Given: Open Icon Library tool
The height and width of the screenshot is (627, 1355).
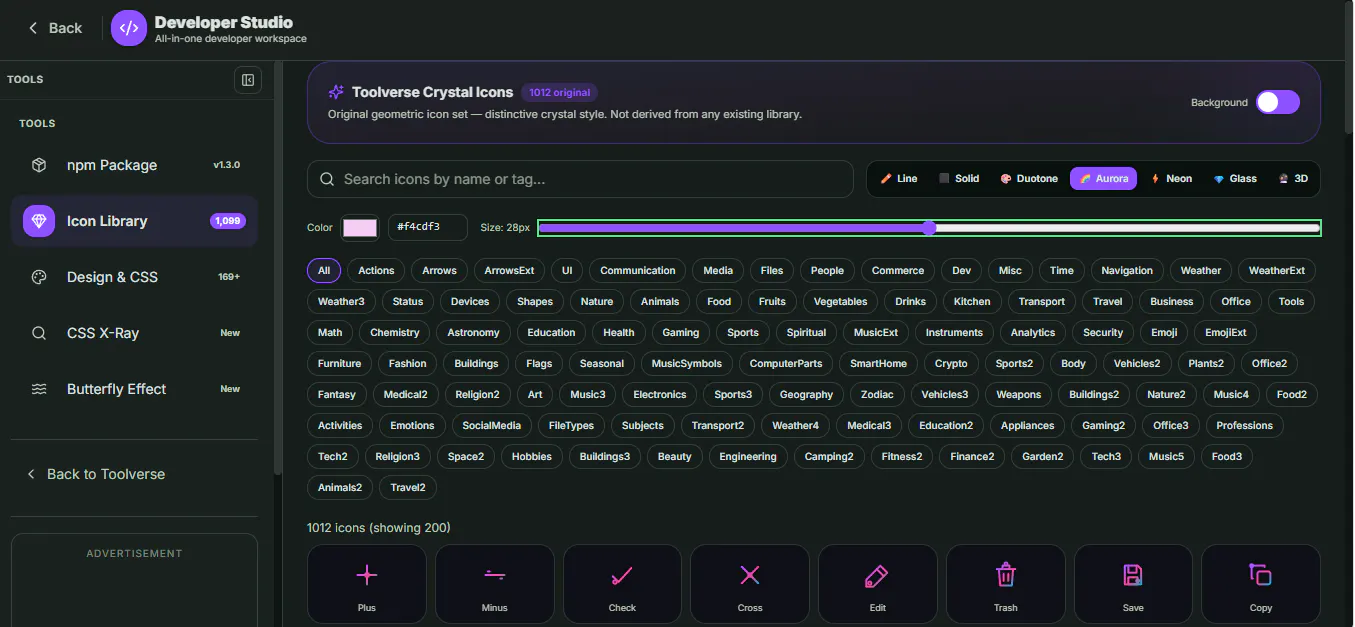Looking at the screenshot, I should tap(134, 221).
